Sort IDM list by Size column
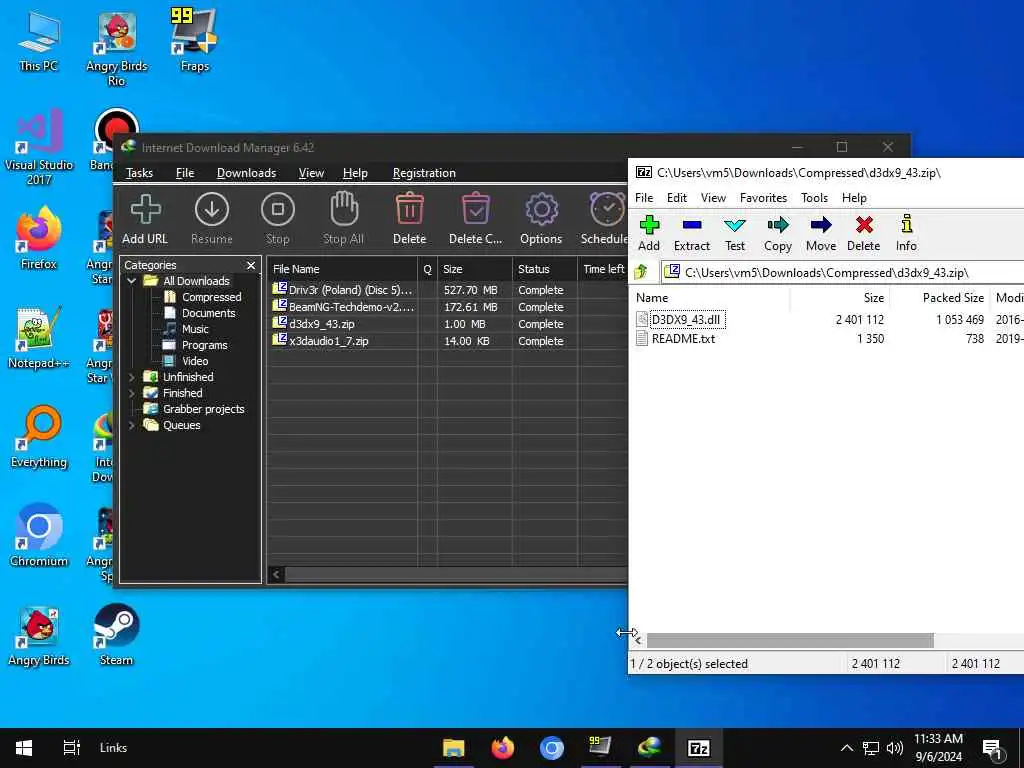Viewport: 1024px width, 768px height. tap(475, 268)
